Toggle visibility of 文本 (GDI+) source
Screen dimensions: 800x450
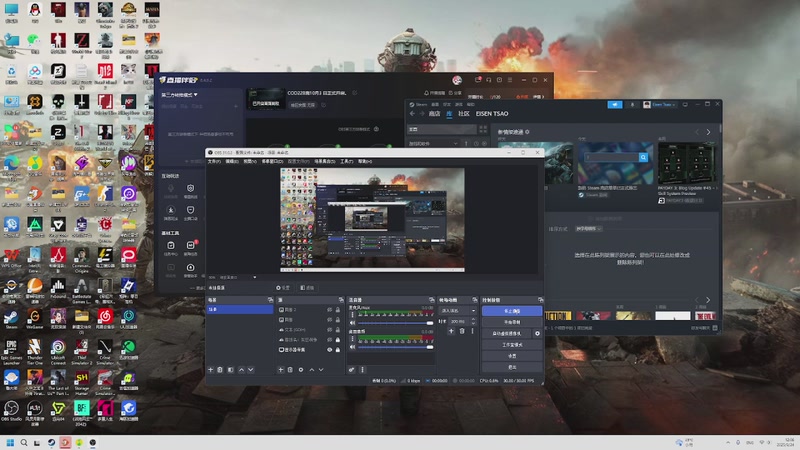[x=330, y=330]
